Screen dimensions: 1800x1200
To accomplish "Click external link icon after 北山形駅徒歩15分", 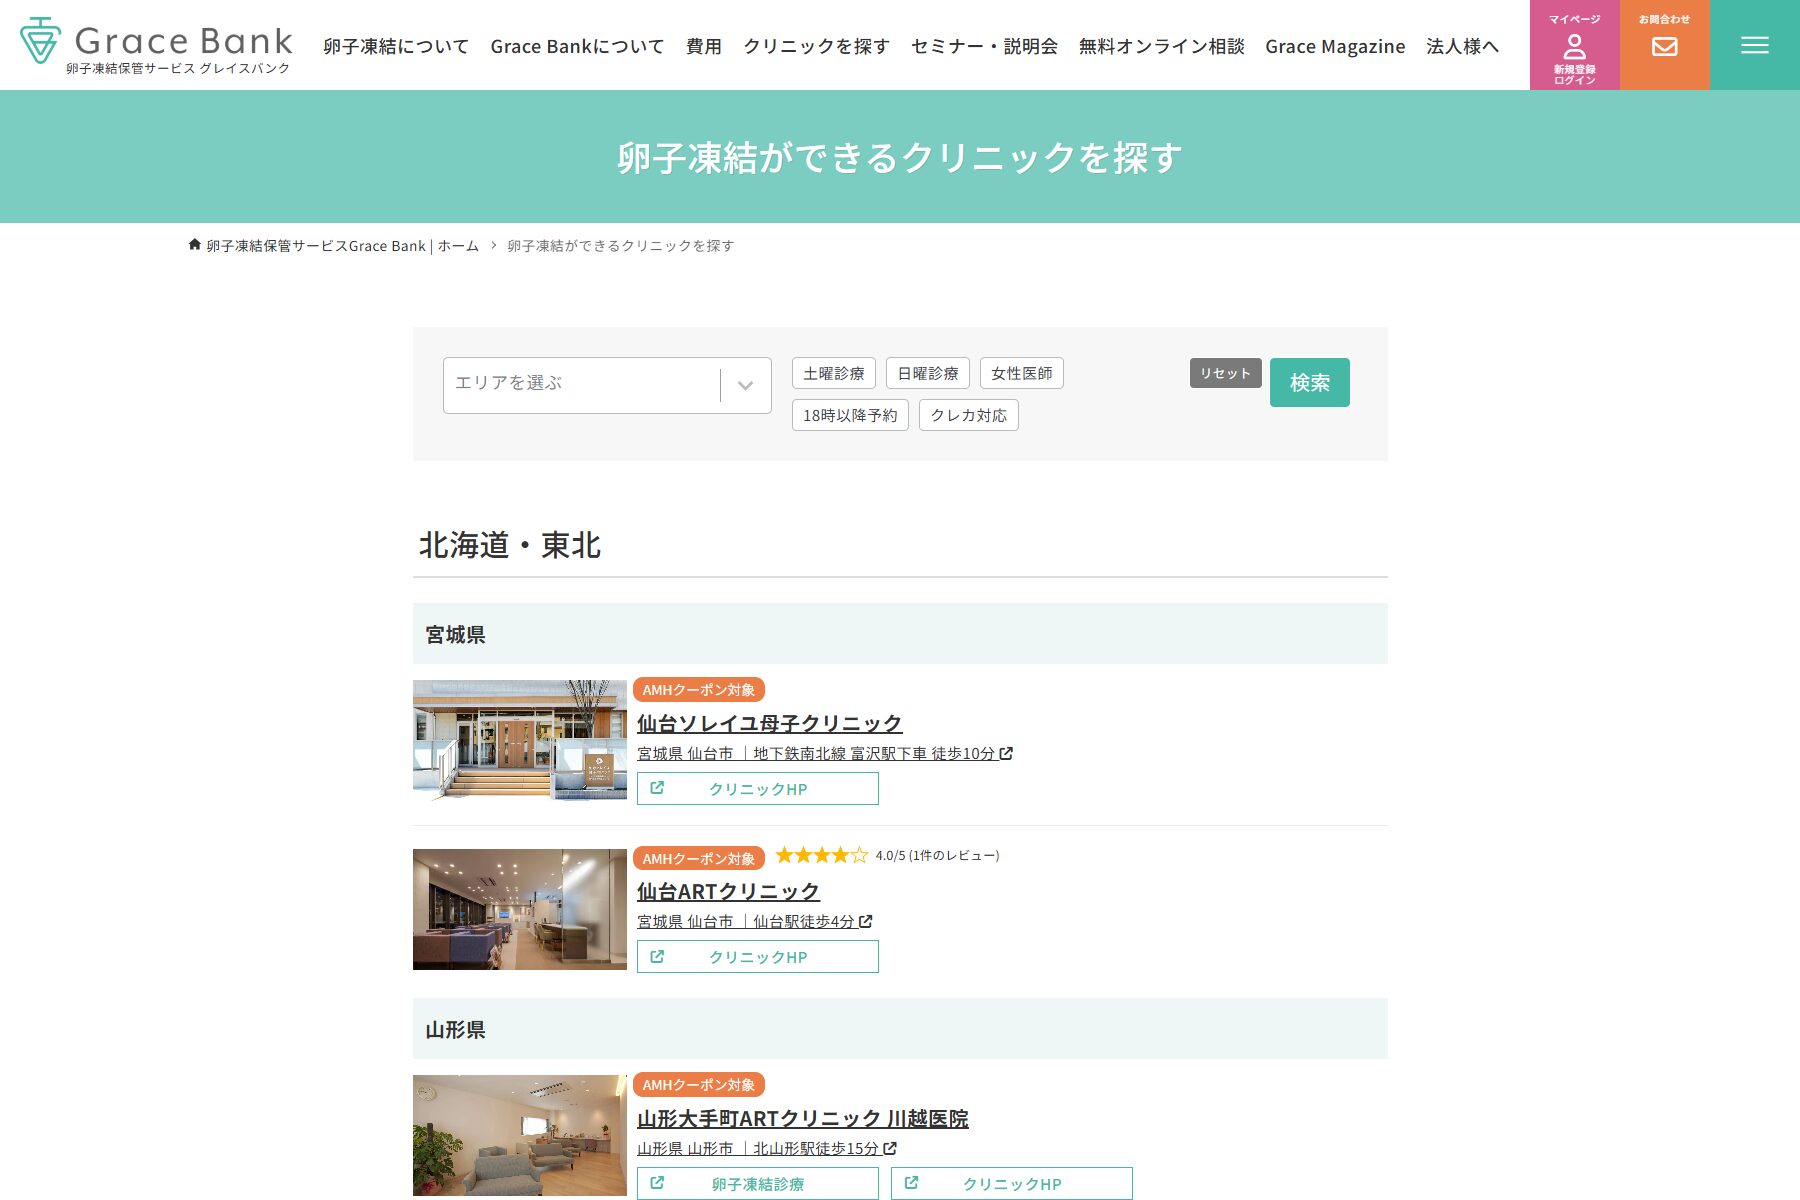I will (x=890, y=1148).
